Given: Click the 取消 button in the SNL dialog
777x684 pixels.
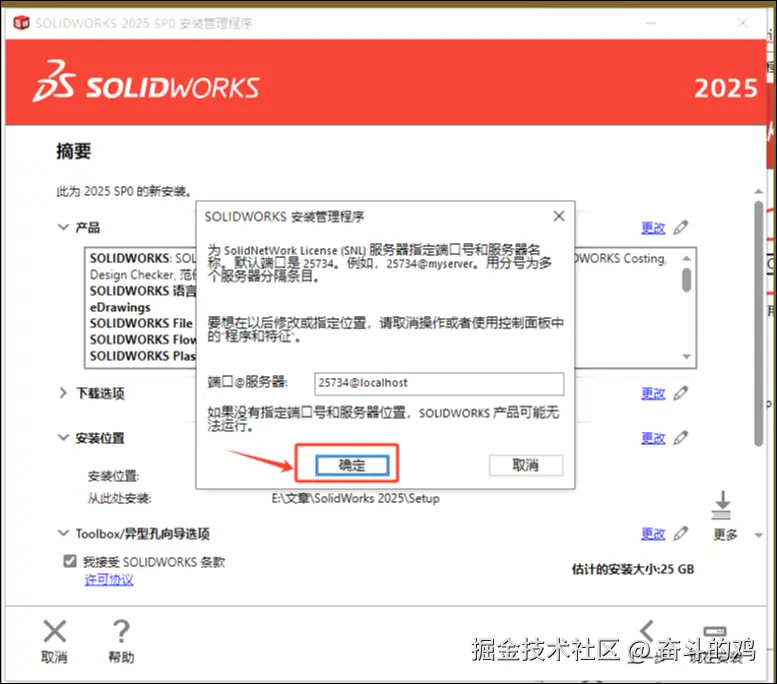Looking at the screenshot, I should [x=526, y=465].
